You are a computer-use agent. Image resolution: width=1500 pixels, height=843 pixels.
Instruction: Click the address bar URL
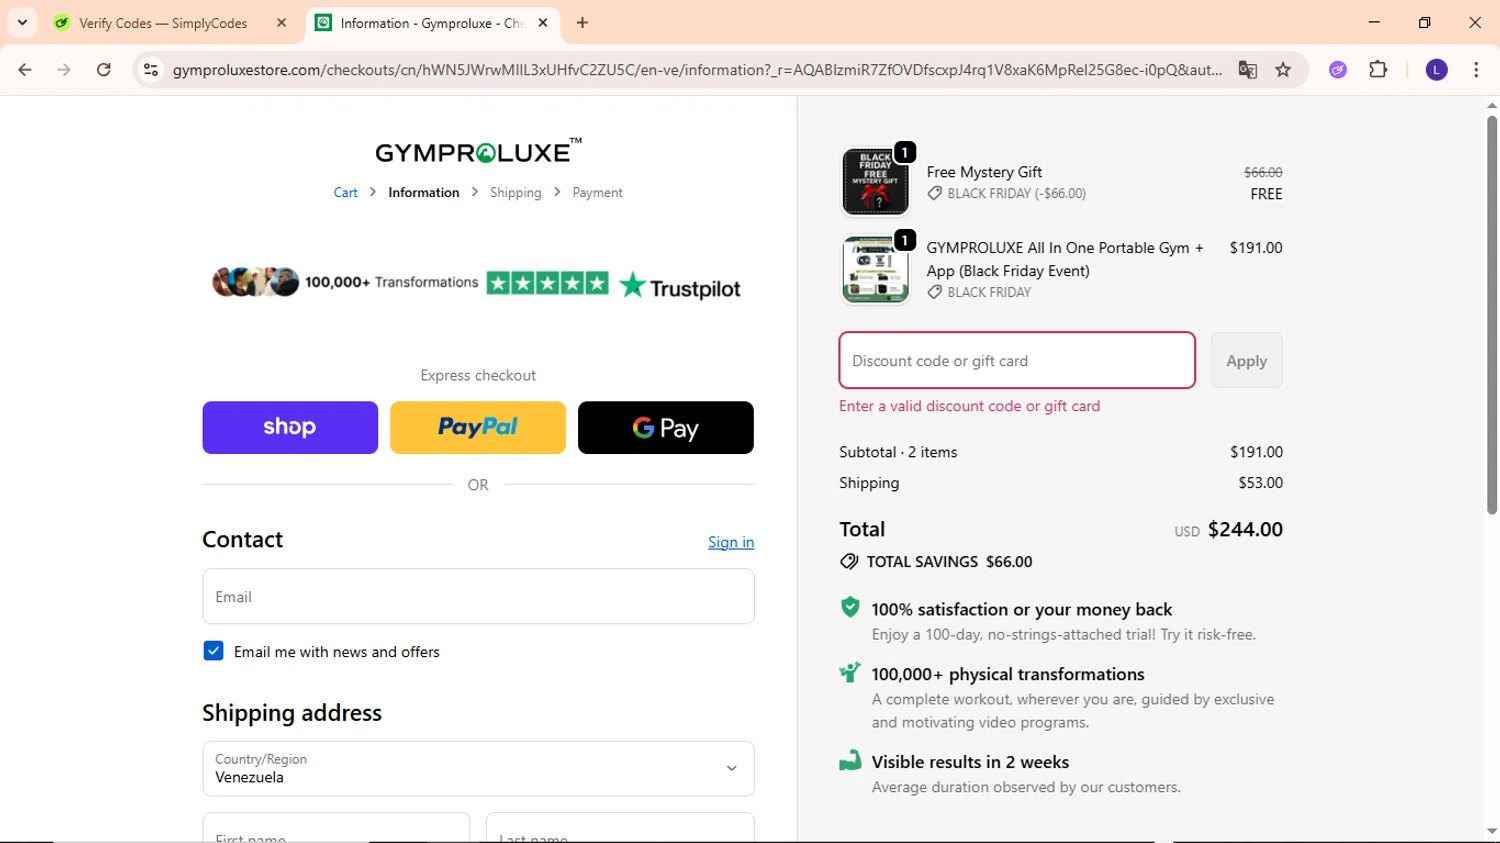(x=697, y=70)
